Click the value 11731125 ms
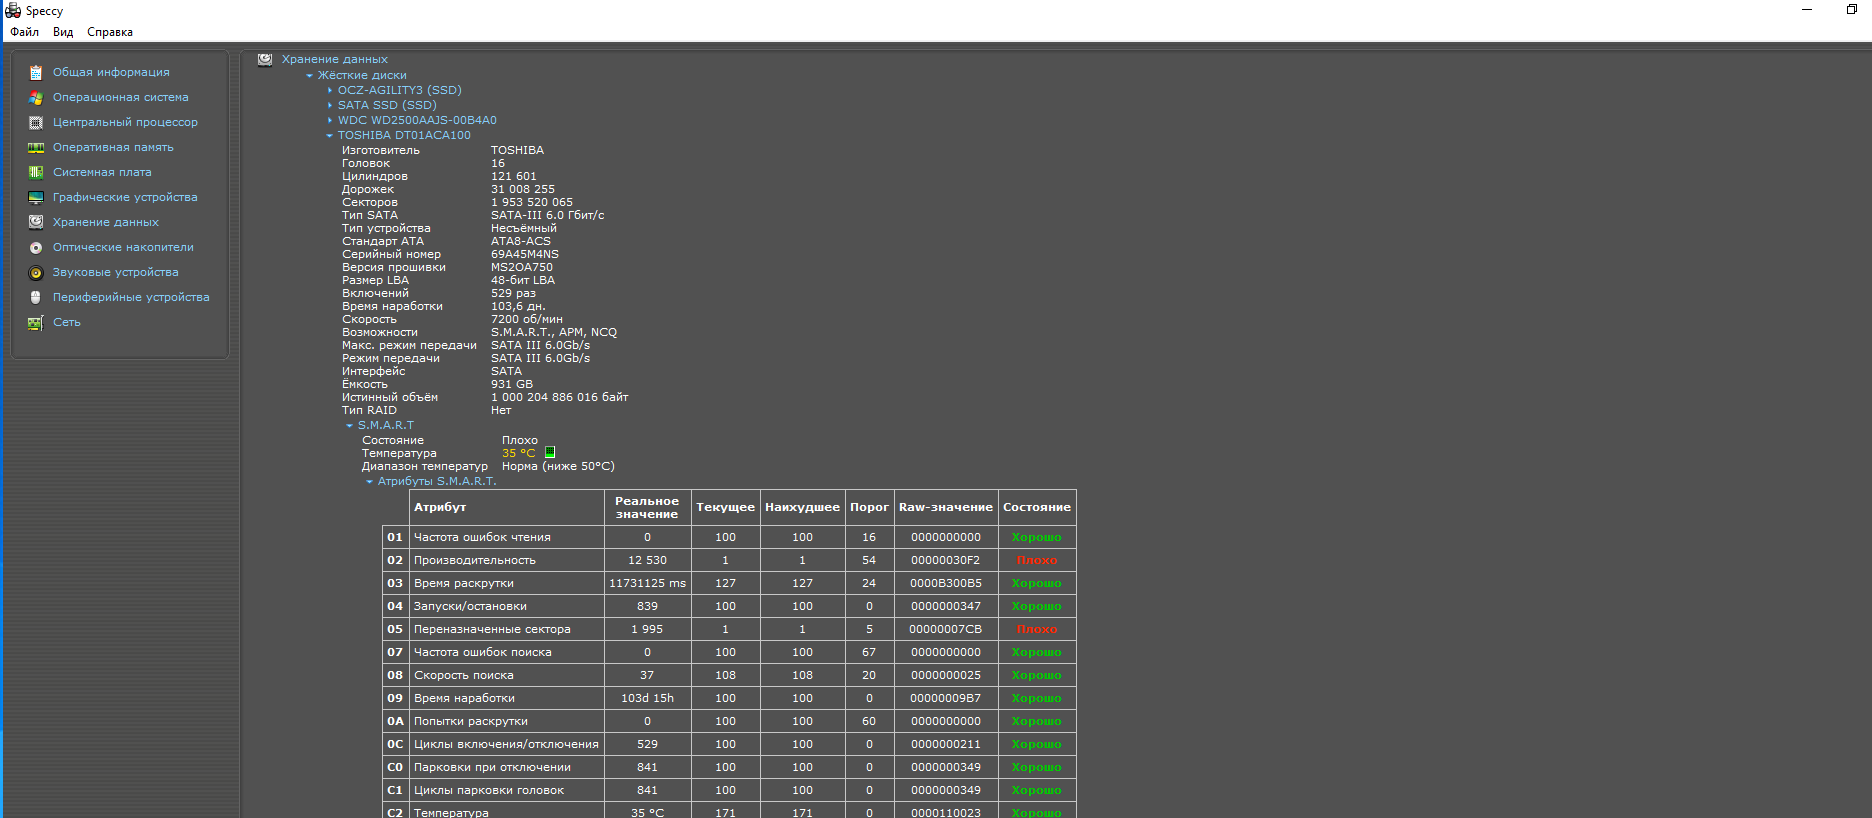 (647, 583)
